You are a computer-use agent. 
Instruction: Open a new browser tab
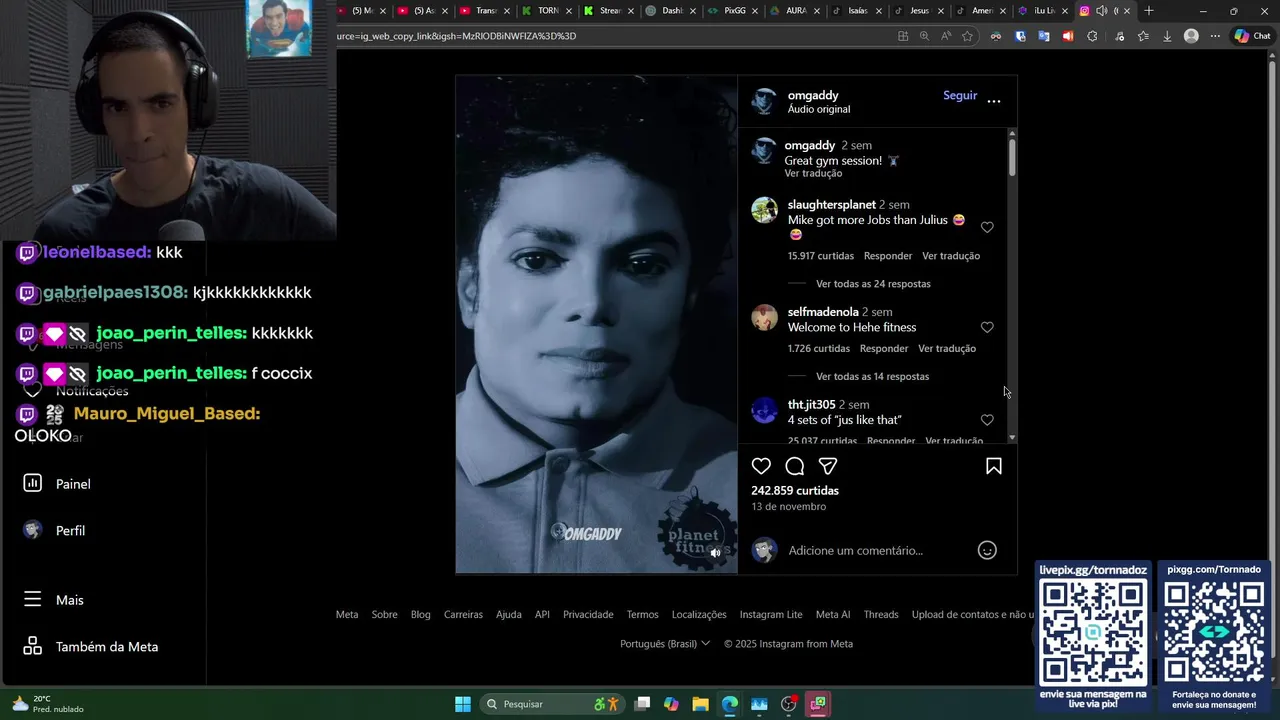click(1149, 11)
